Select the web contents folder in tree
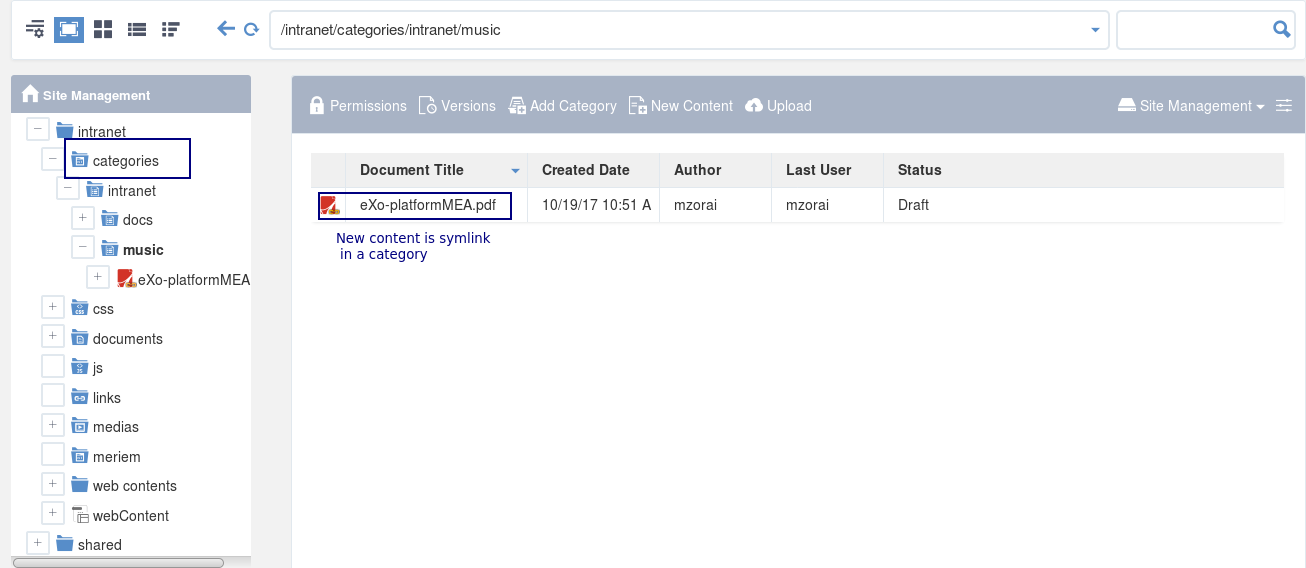The image size is (1306, 568). click(135, 486)
